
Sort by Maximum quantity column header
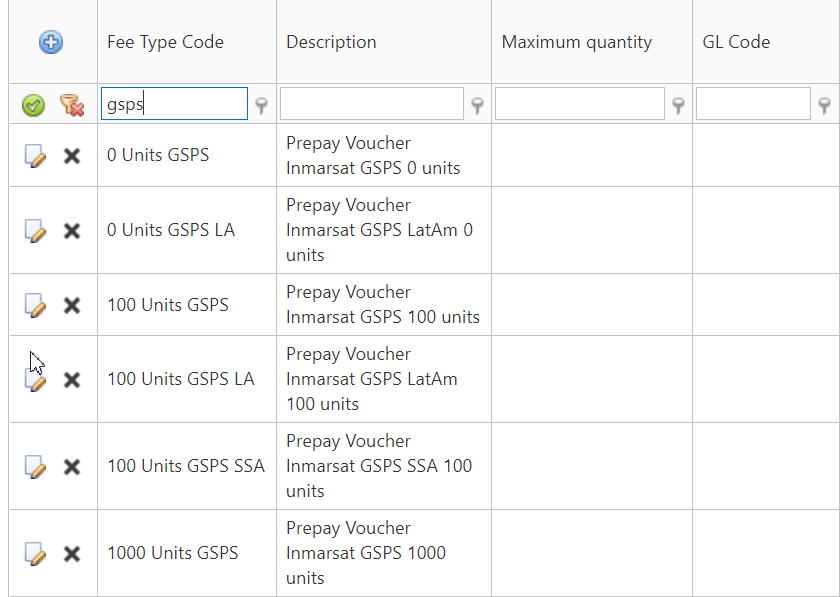click(576, 42)
